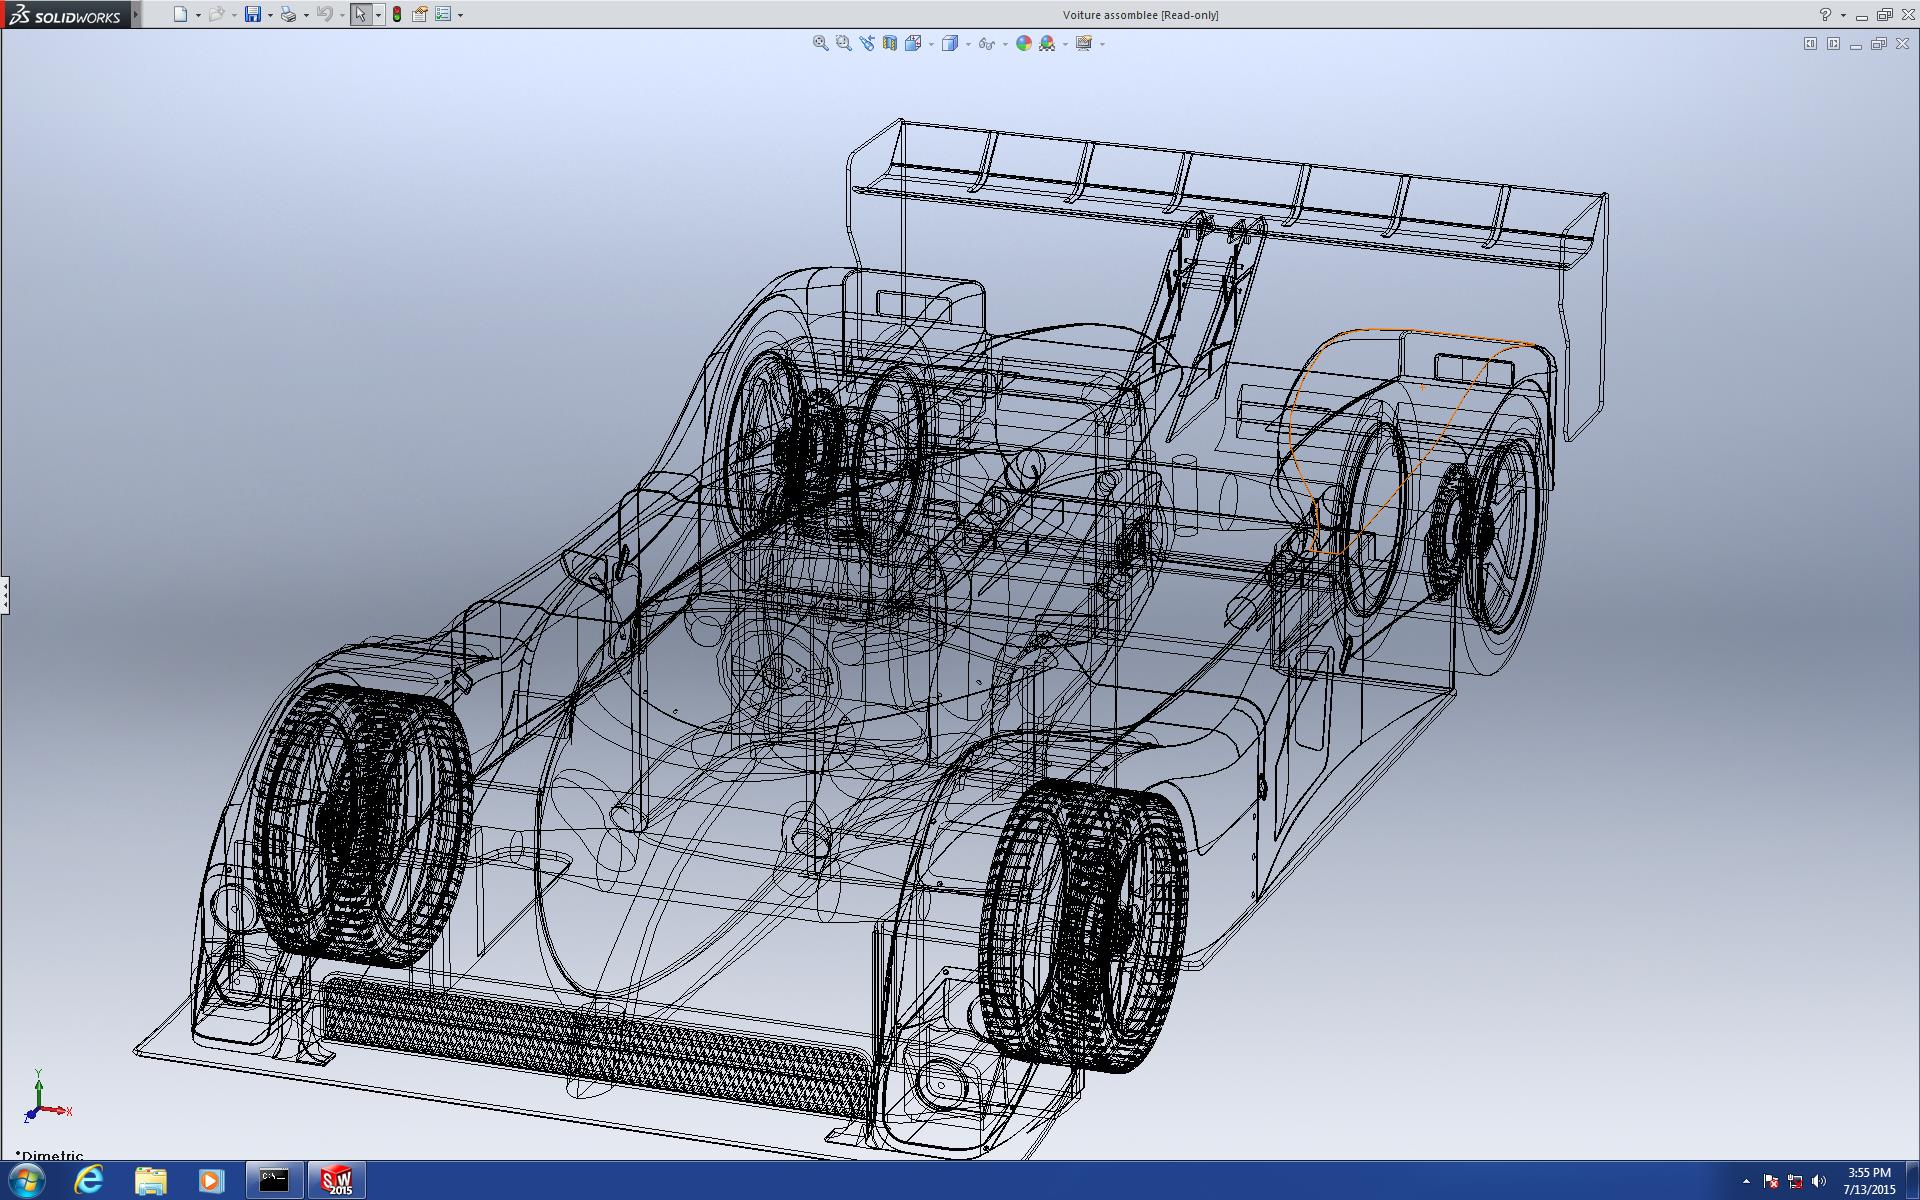Screen dimensions: 1920x1200
Task: Expand the Display Style dropdown arrow
Action: pyautogui.click(x=968, y=44)
